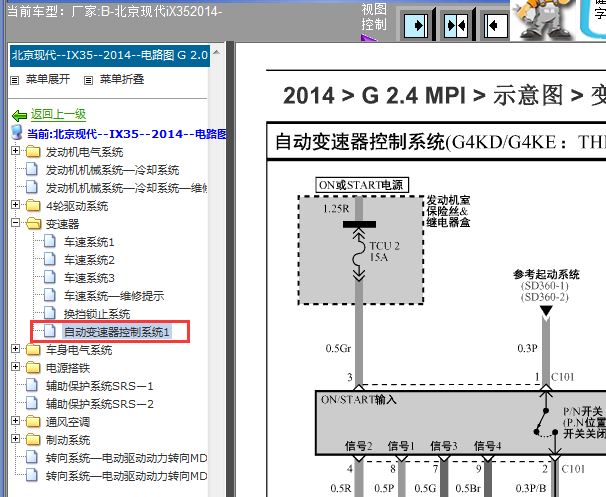This screenshot has height=497, width=606.
Task: Click the 2014 > G 2.4 MPI diagram heading
Action: (x=444, y=95)
